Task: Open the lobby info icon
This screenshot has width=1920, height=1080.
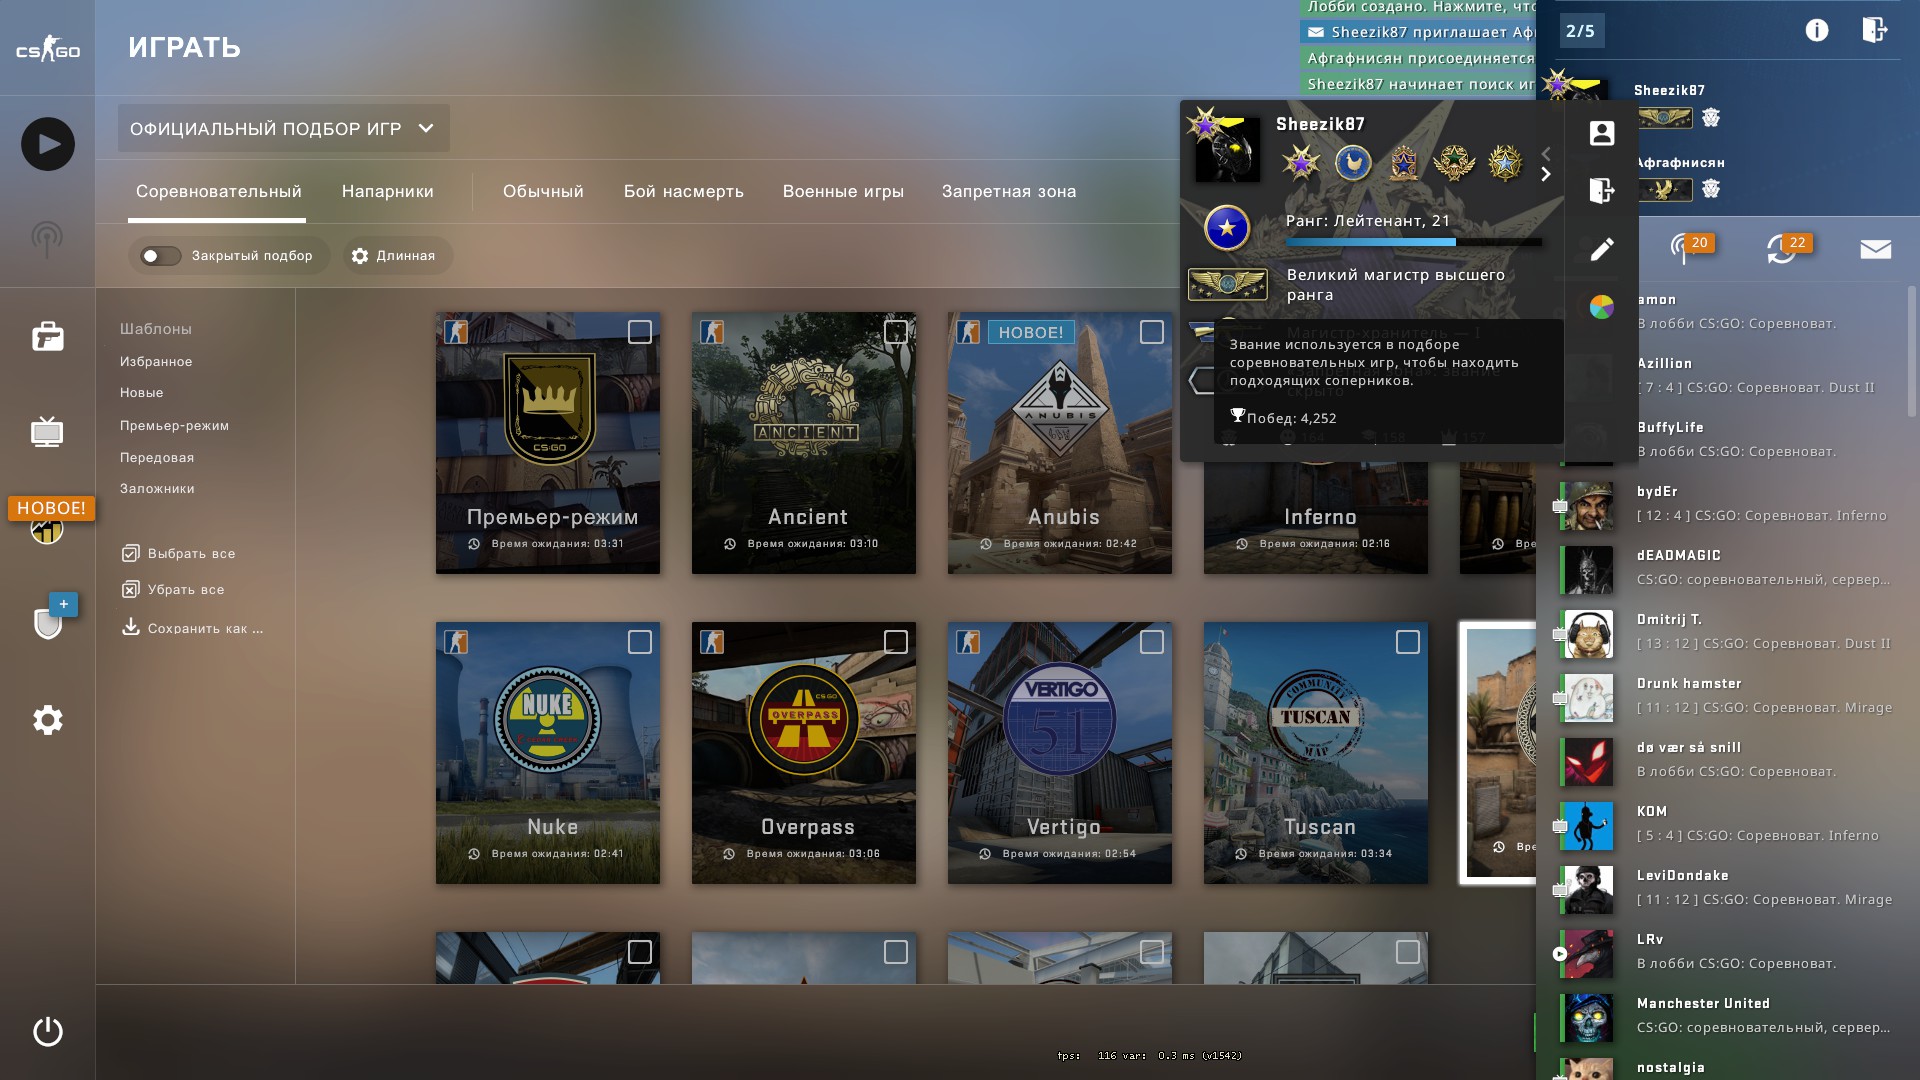Action: coord(1816,30)
